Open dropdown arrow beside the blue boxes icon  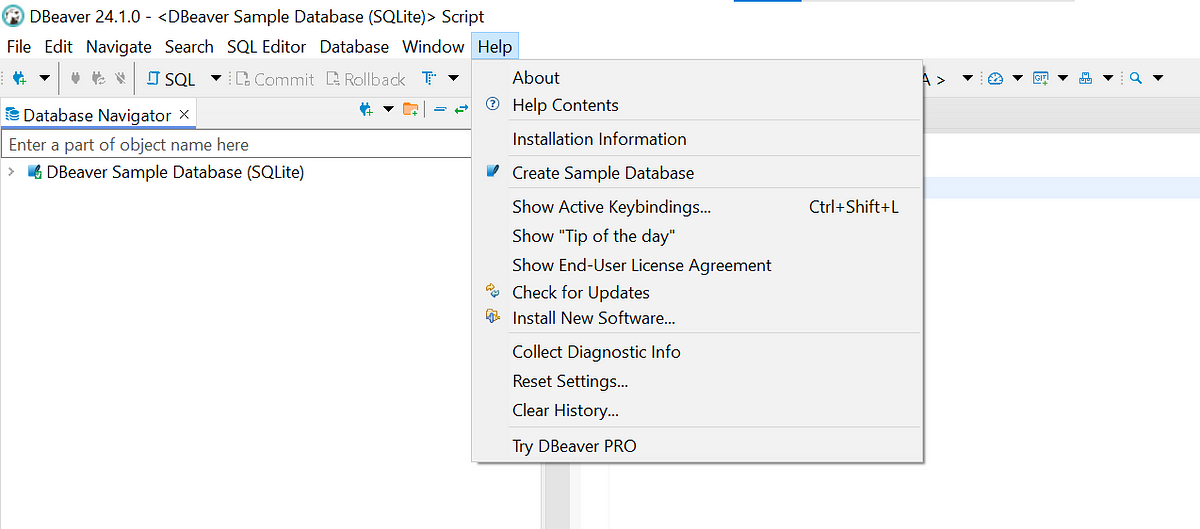1108,78
